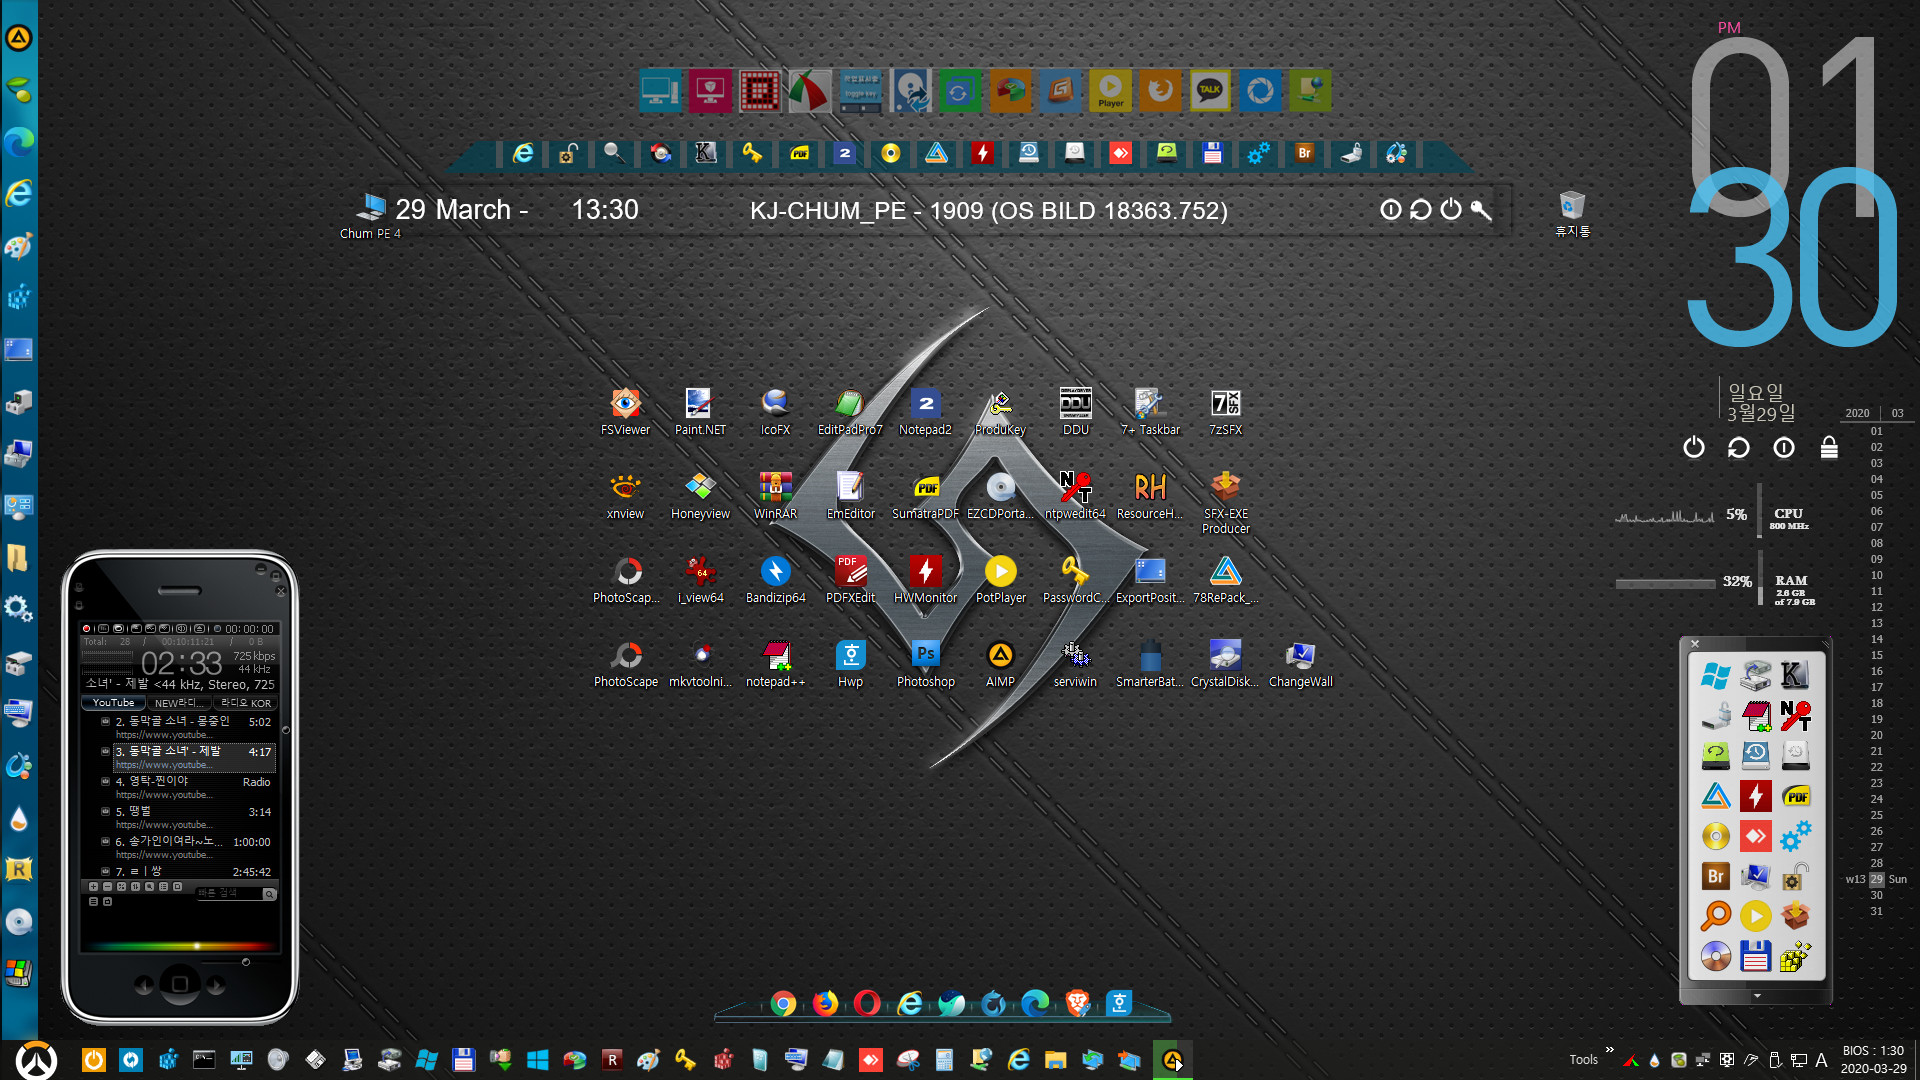Click the AIMP colored seek bar
This screenshot has height=1080, width=1920.
pos(180,946)
